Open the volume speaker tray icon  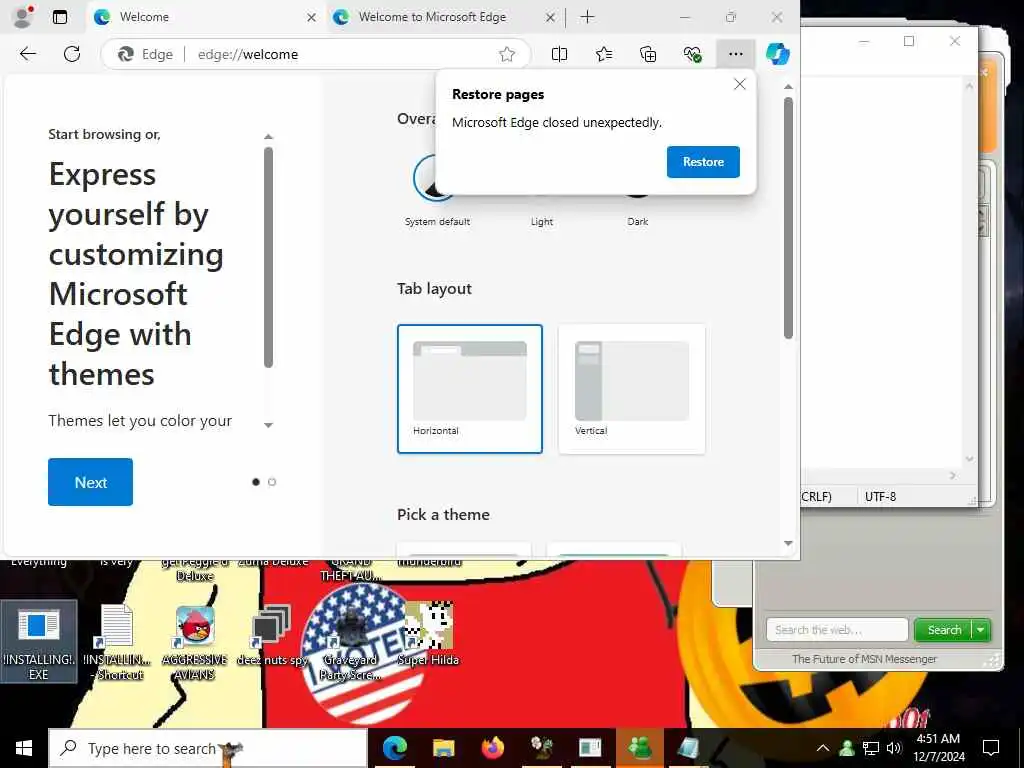894,748
